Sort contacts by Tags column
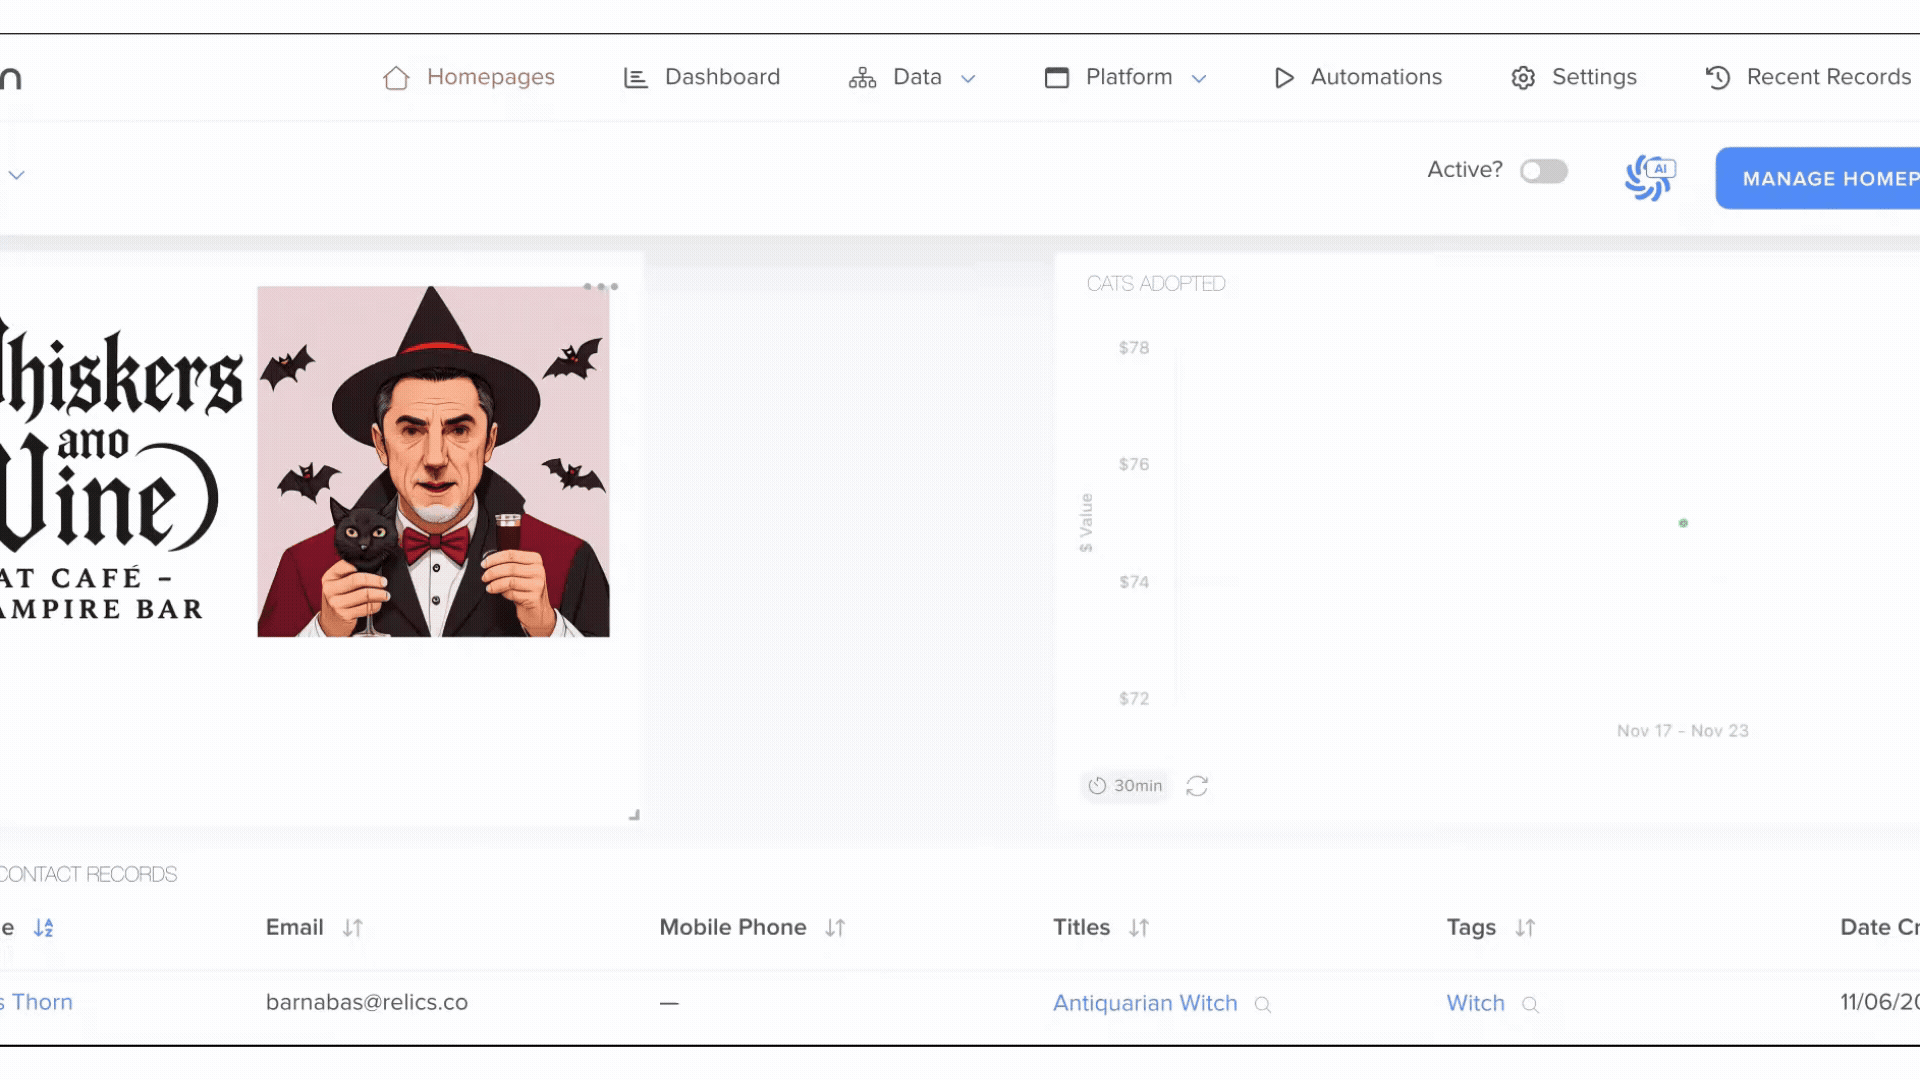Viewport: 1920px width, 1080px height. pos(1524,928)
